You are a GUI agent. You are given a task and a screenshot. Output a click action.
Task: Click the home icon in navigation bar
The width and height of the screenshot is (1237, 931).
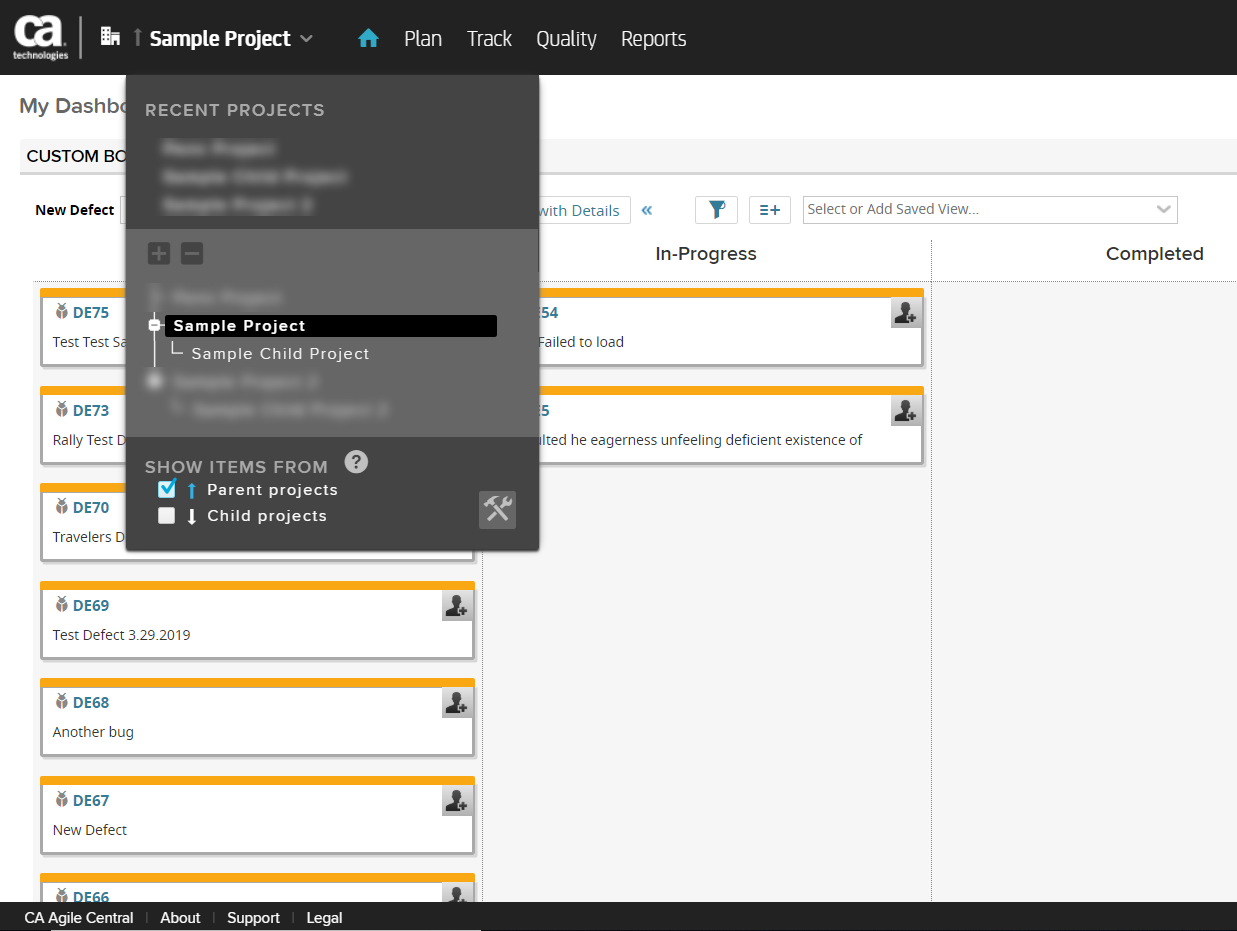click(368, 39)
